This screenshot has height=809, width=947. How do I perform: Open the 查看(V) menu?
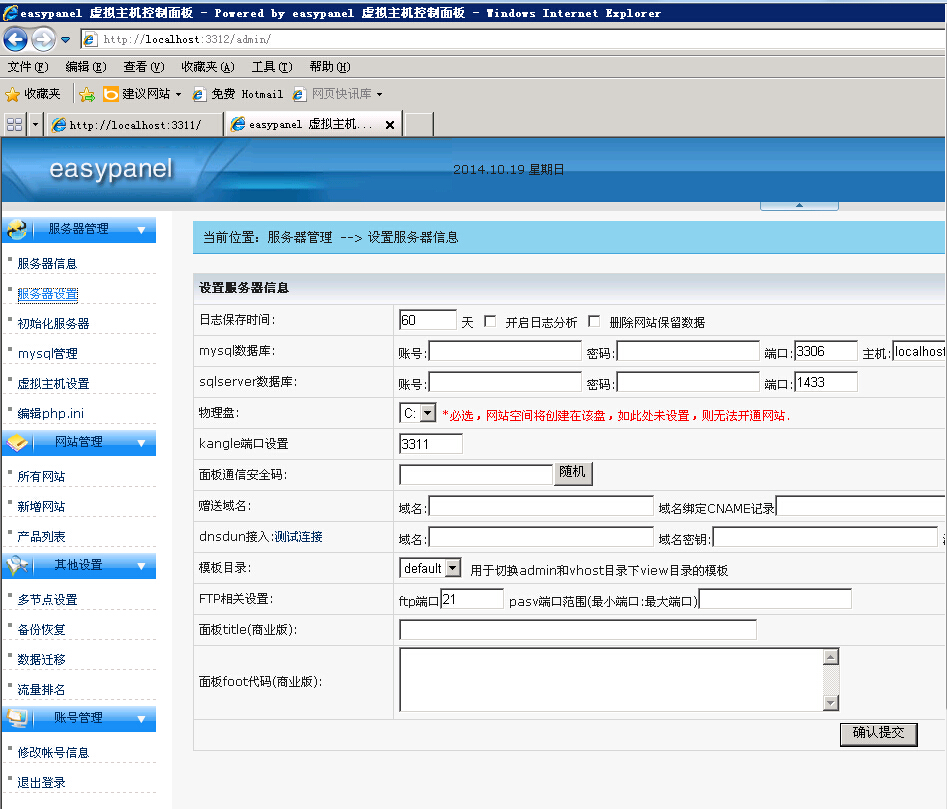[x=144, y=67]
